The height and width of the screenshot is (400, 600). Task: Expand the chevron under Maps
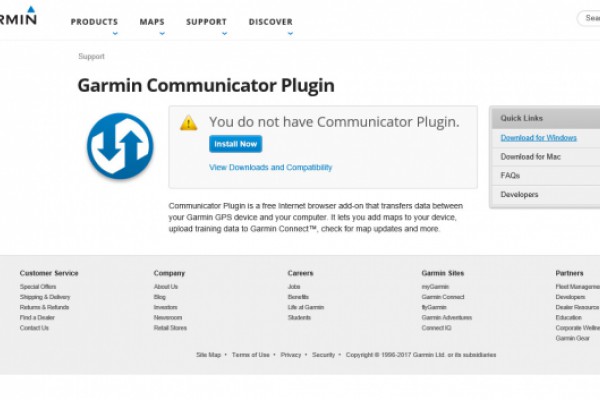point(162,33)
